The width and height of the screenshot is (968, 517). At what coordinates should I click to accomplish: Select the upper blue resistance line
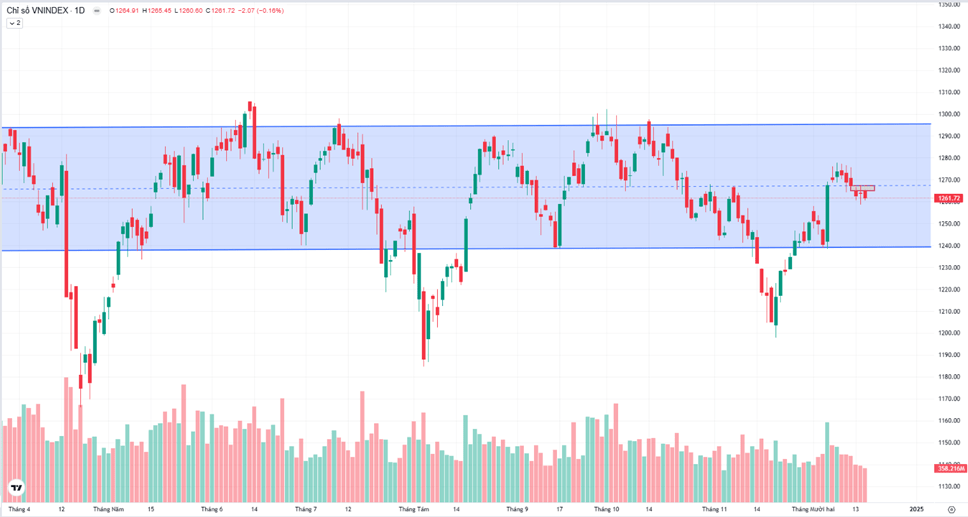450,126
